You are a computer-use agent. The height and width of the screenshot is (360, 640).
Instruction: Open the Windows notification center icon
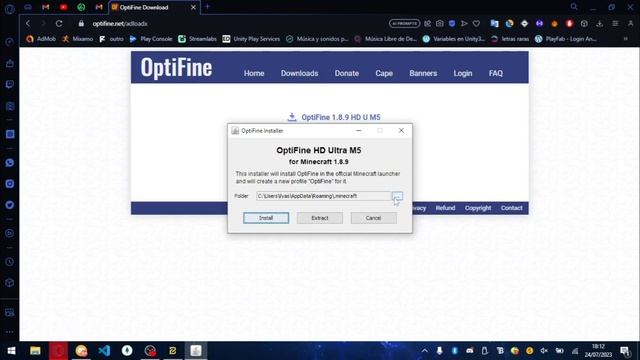click(625, 351)
